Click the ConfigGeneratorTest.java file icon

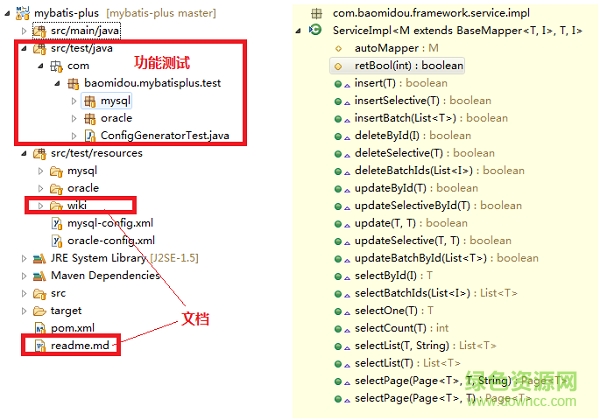(x=90, y=136)
